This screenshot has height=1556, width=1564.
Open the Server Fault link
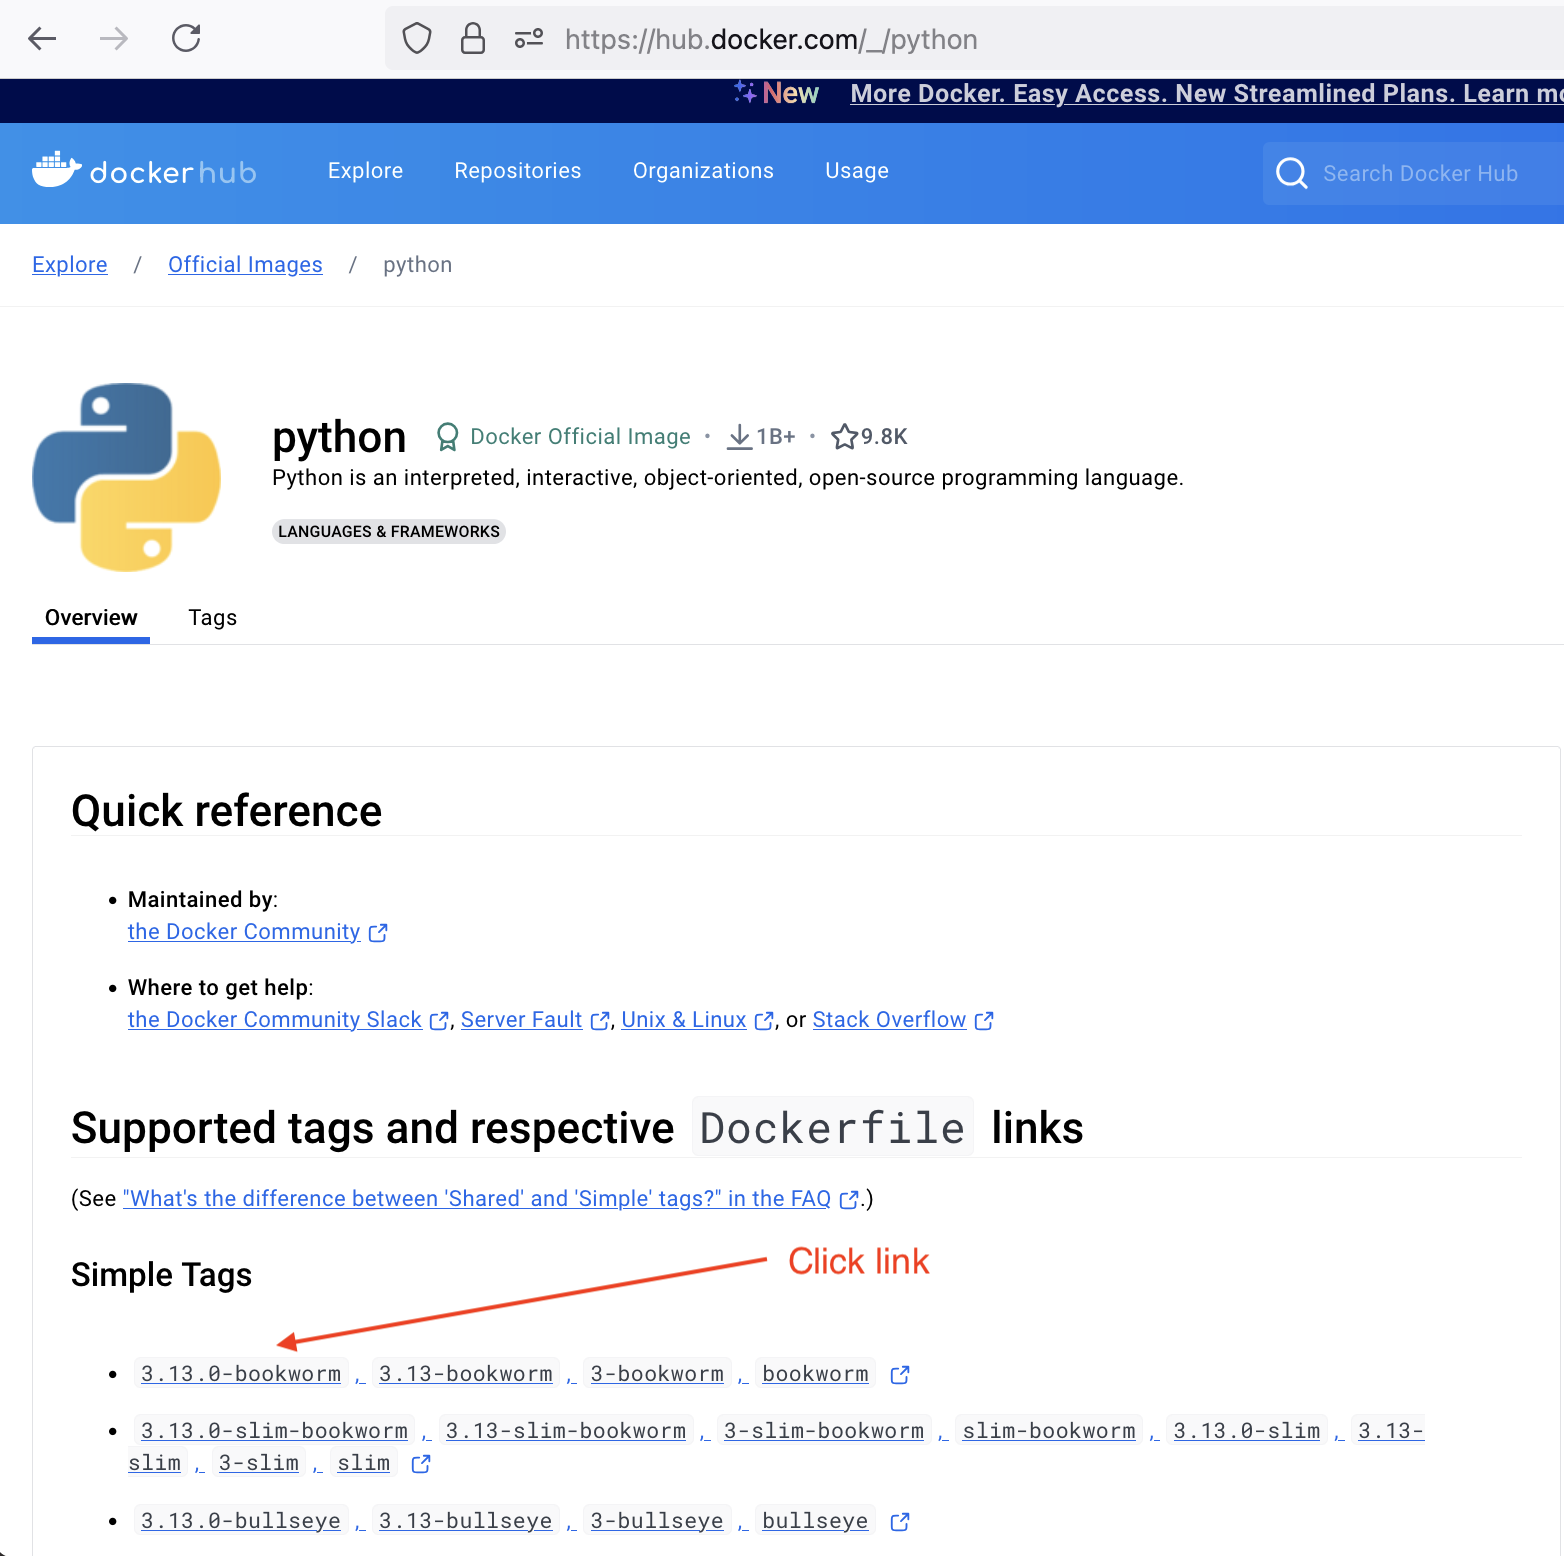(521, 1020)
